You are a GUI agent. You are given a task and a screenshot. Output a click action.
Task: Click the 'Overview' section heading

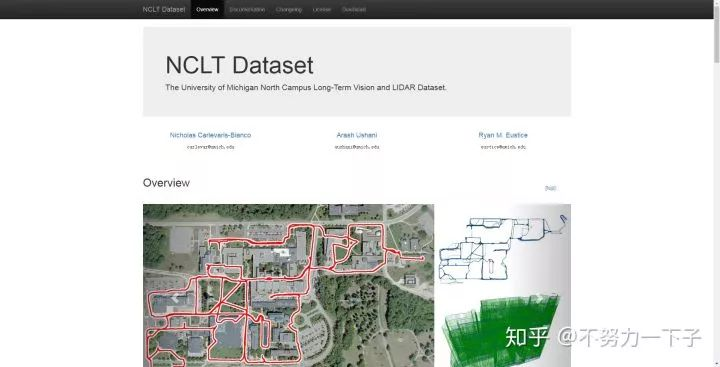coord(166,183)
